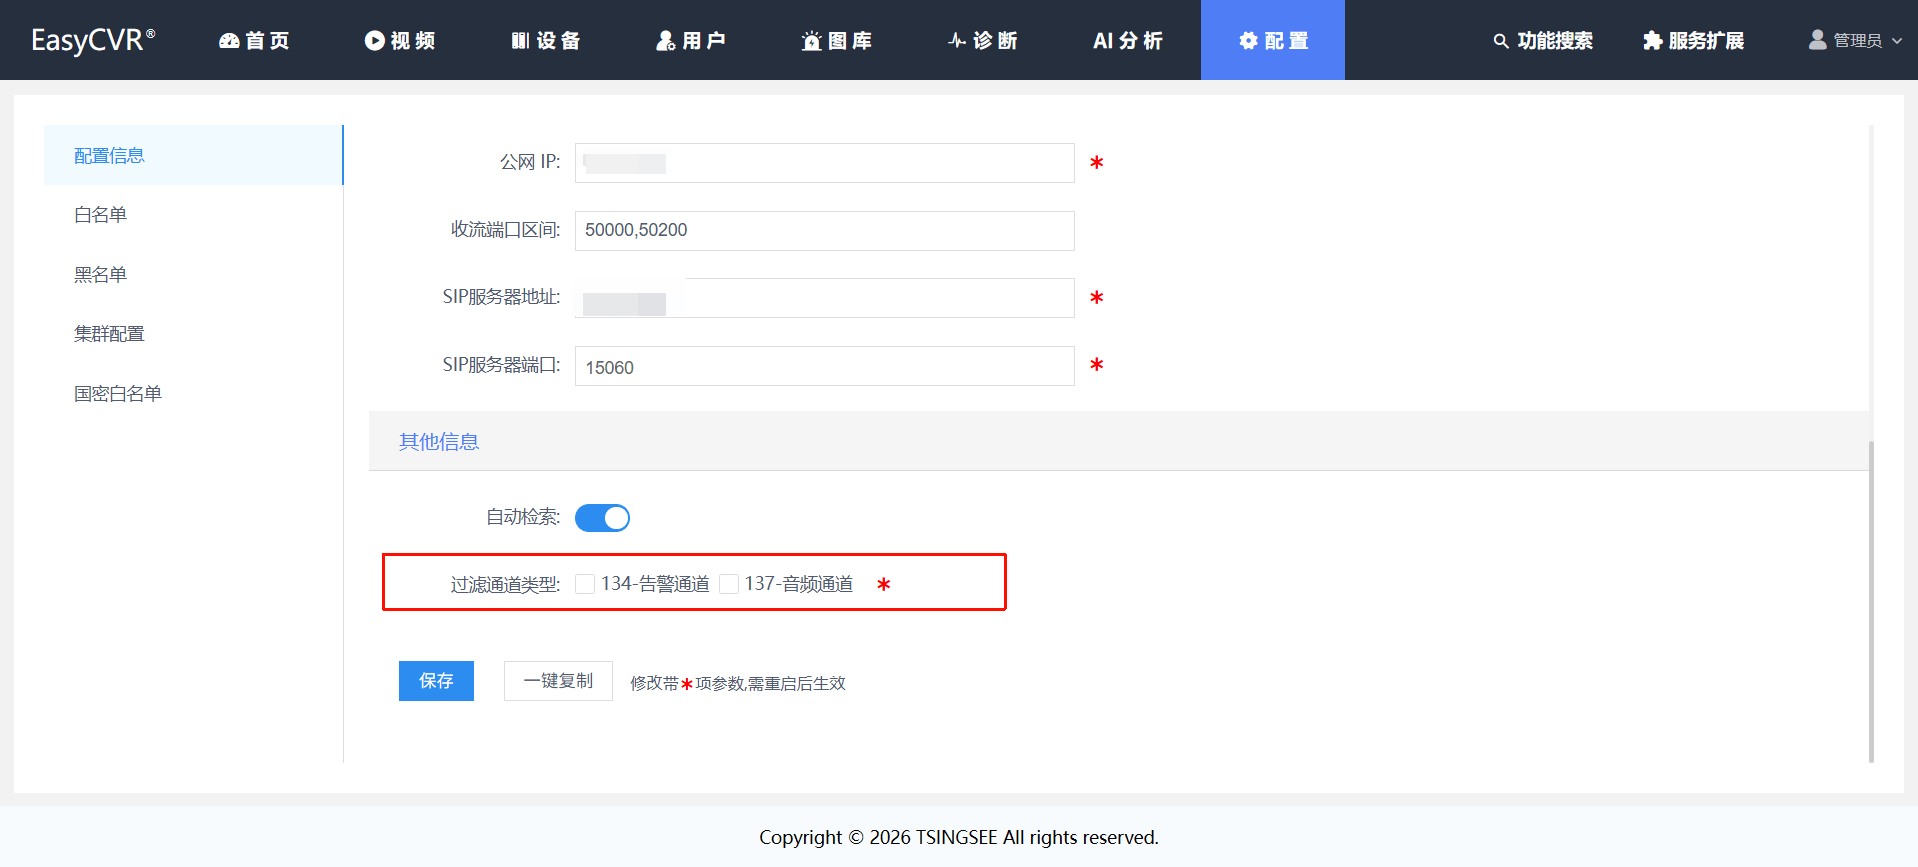Click the SIP服务器端口 input field
Screen dimensions: 1918x867
tap(824, 367)
